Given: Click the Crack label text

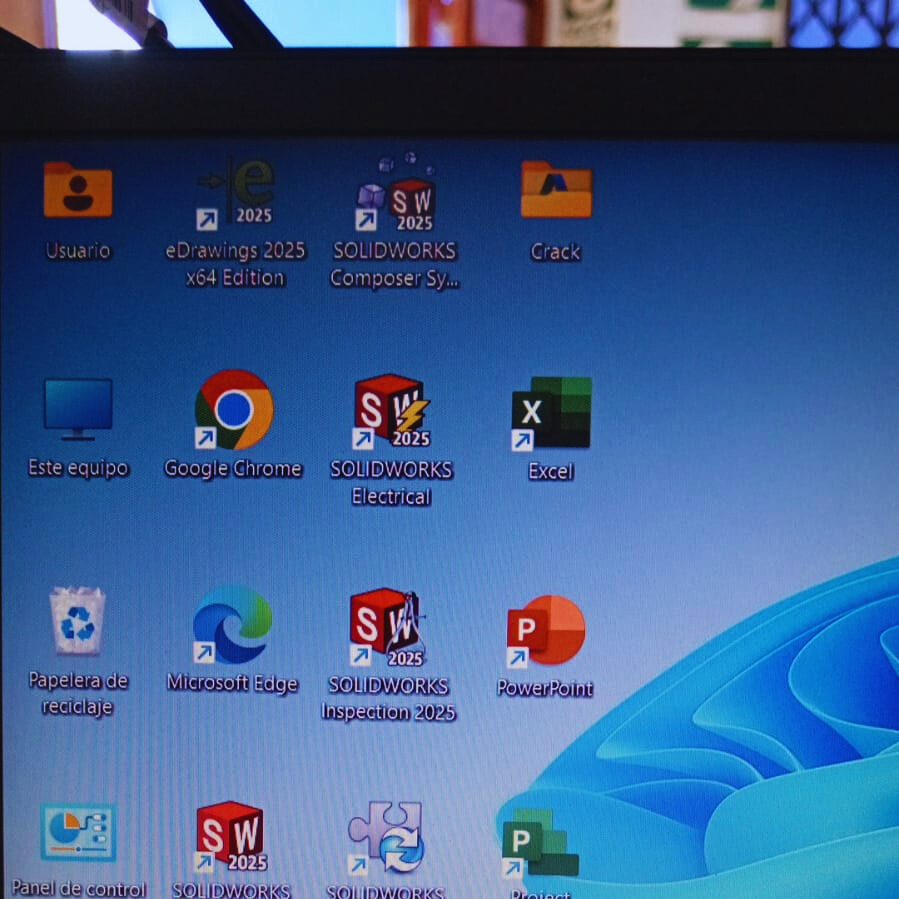Looking at the screenshot, I should pyautogui.click(x=556, y=252).
